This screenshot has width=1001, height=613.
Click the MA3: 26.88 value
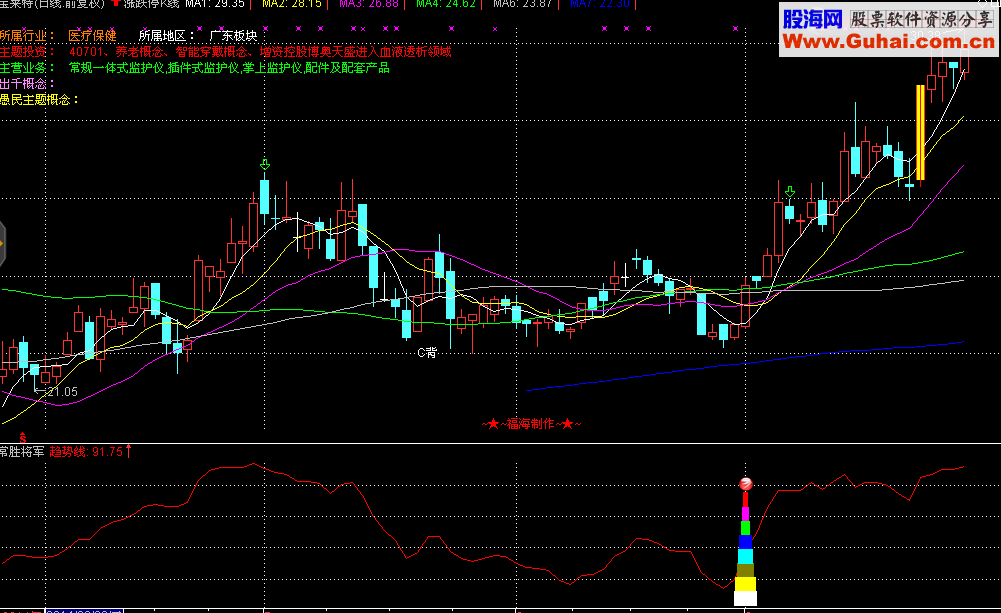tap(369, 4)
